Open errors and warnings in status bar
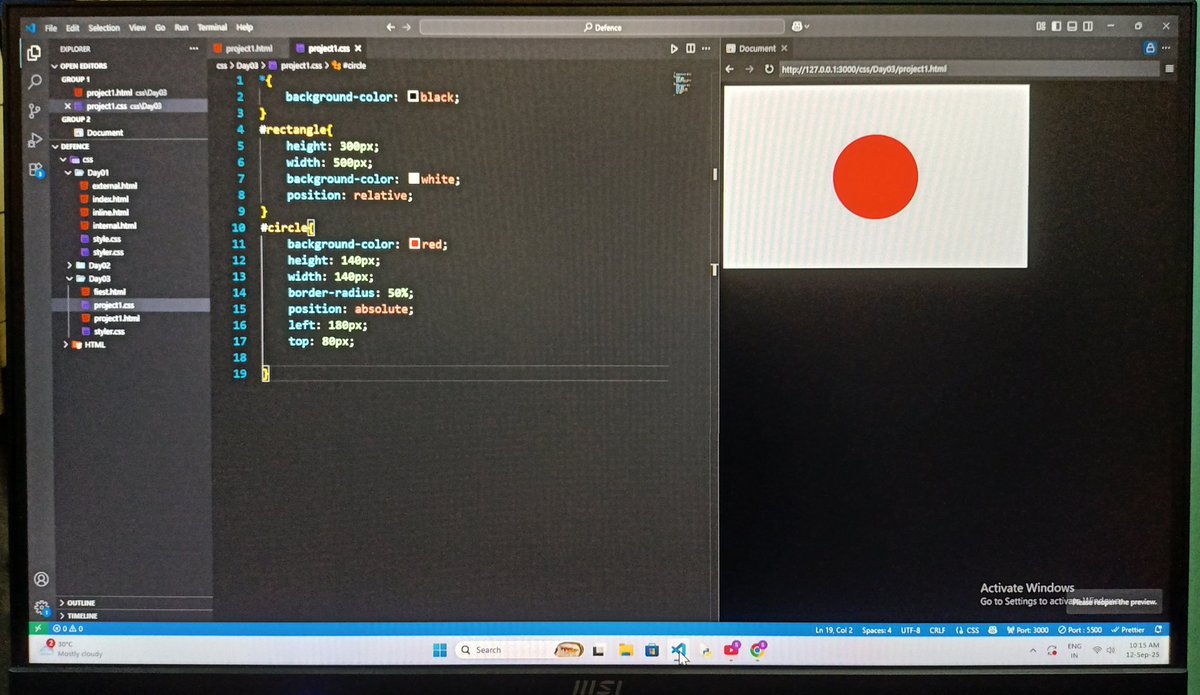 click(x=69, y=629)
